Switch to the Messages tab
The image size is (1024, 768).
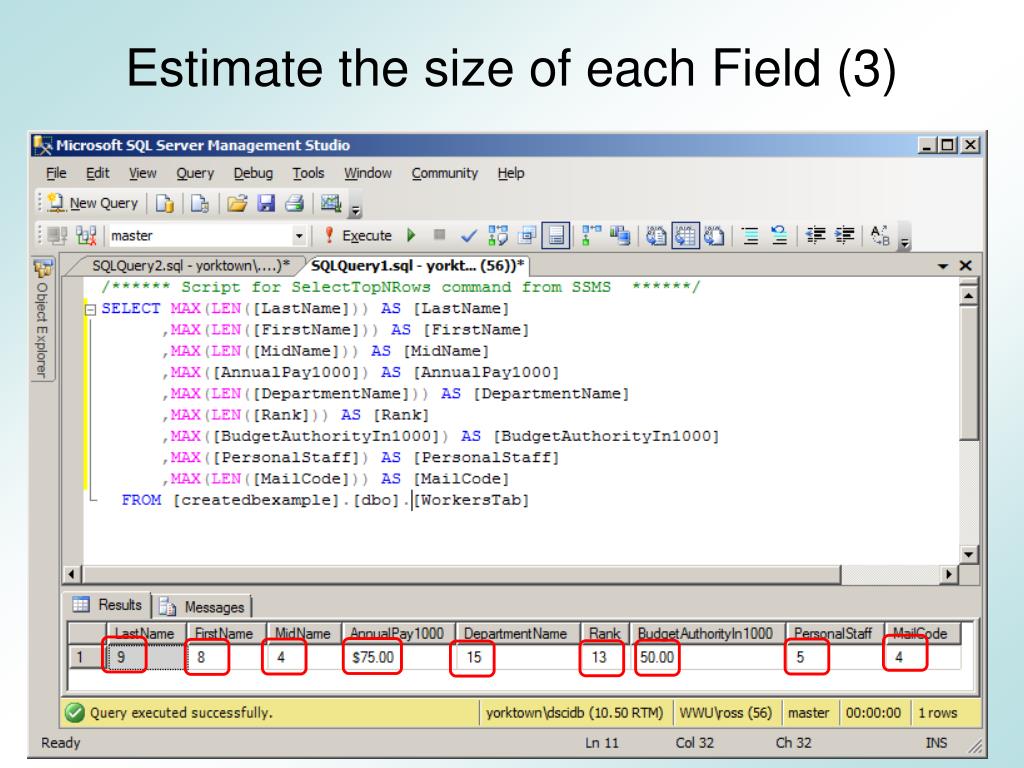pos(202,607)
